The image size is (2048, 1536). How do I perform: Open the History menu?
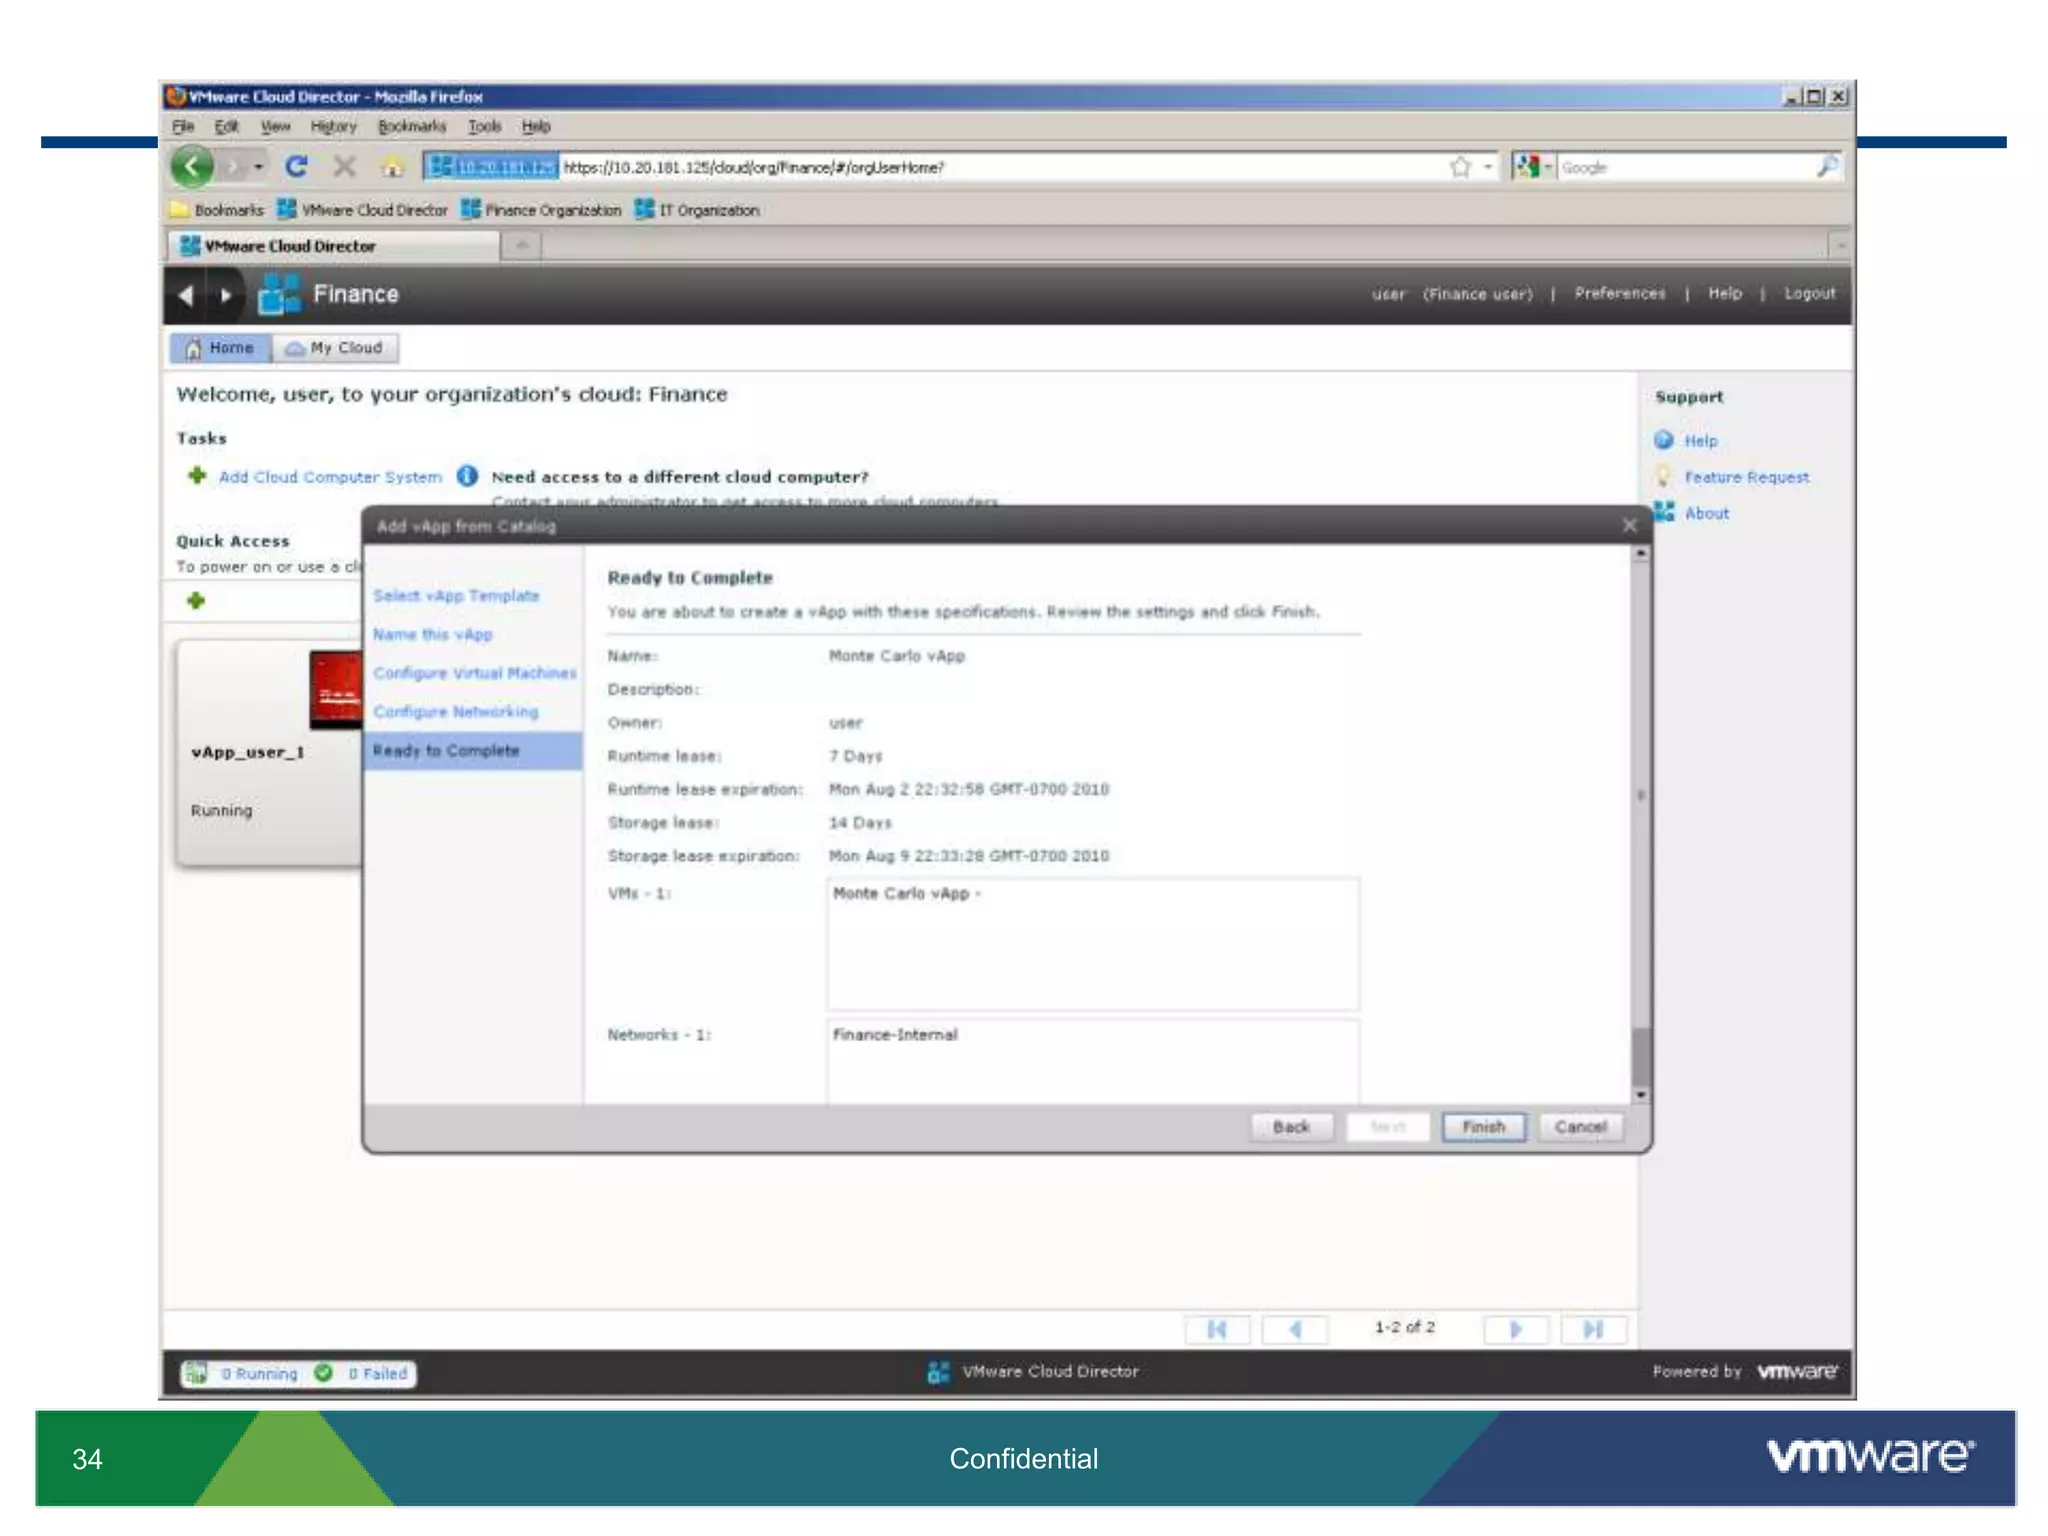[333, 126]
